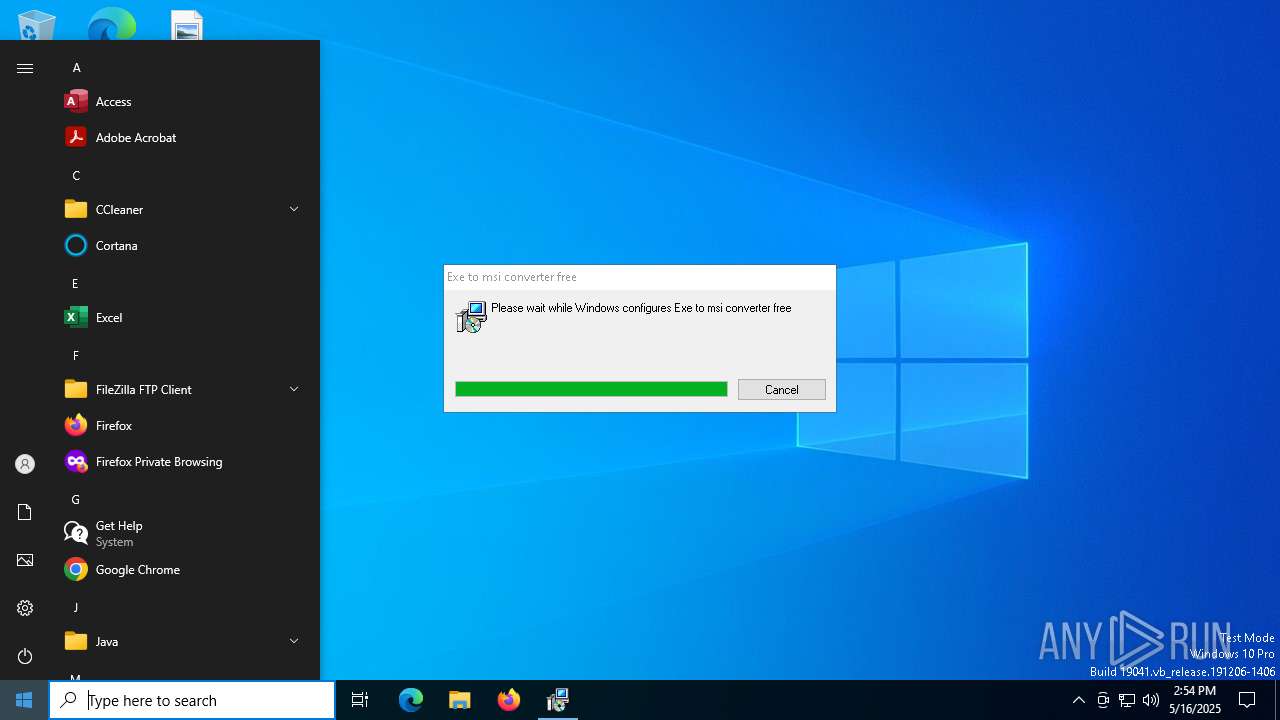This screenshot has height=720, width=1280.
Task: Open Access from the Start menu
Action: pyautogui.click(x=184, y=101)
